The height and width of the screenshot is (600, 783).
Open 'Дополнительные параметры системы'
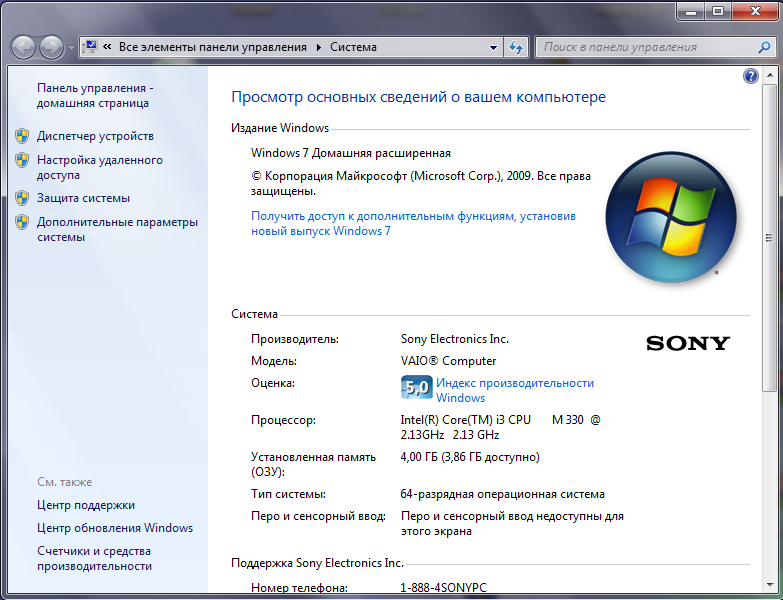(x=117, y=229)
